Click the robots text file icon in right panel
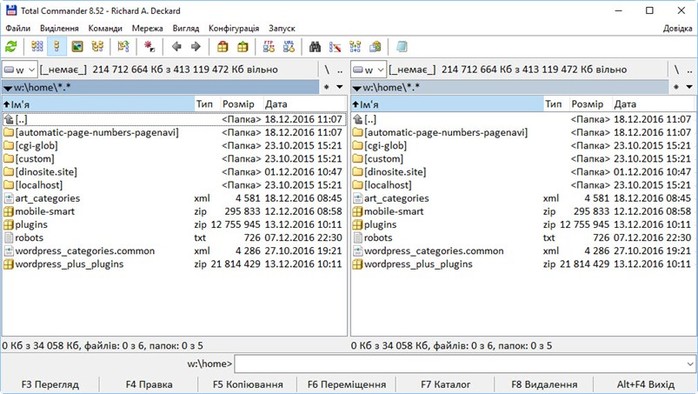 coord(357,238)
